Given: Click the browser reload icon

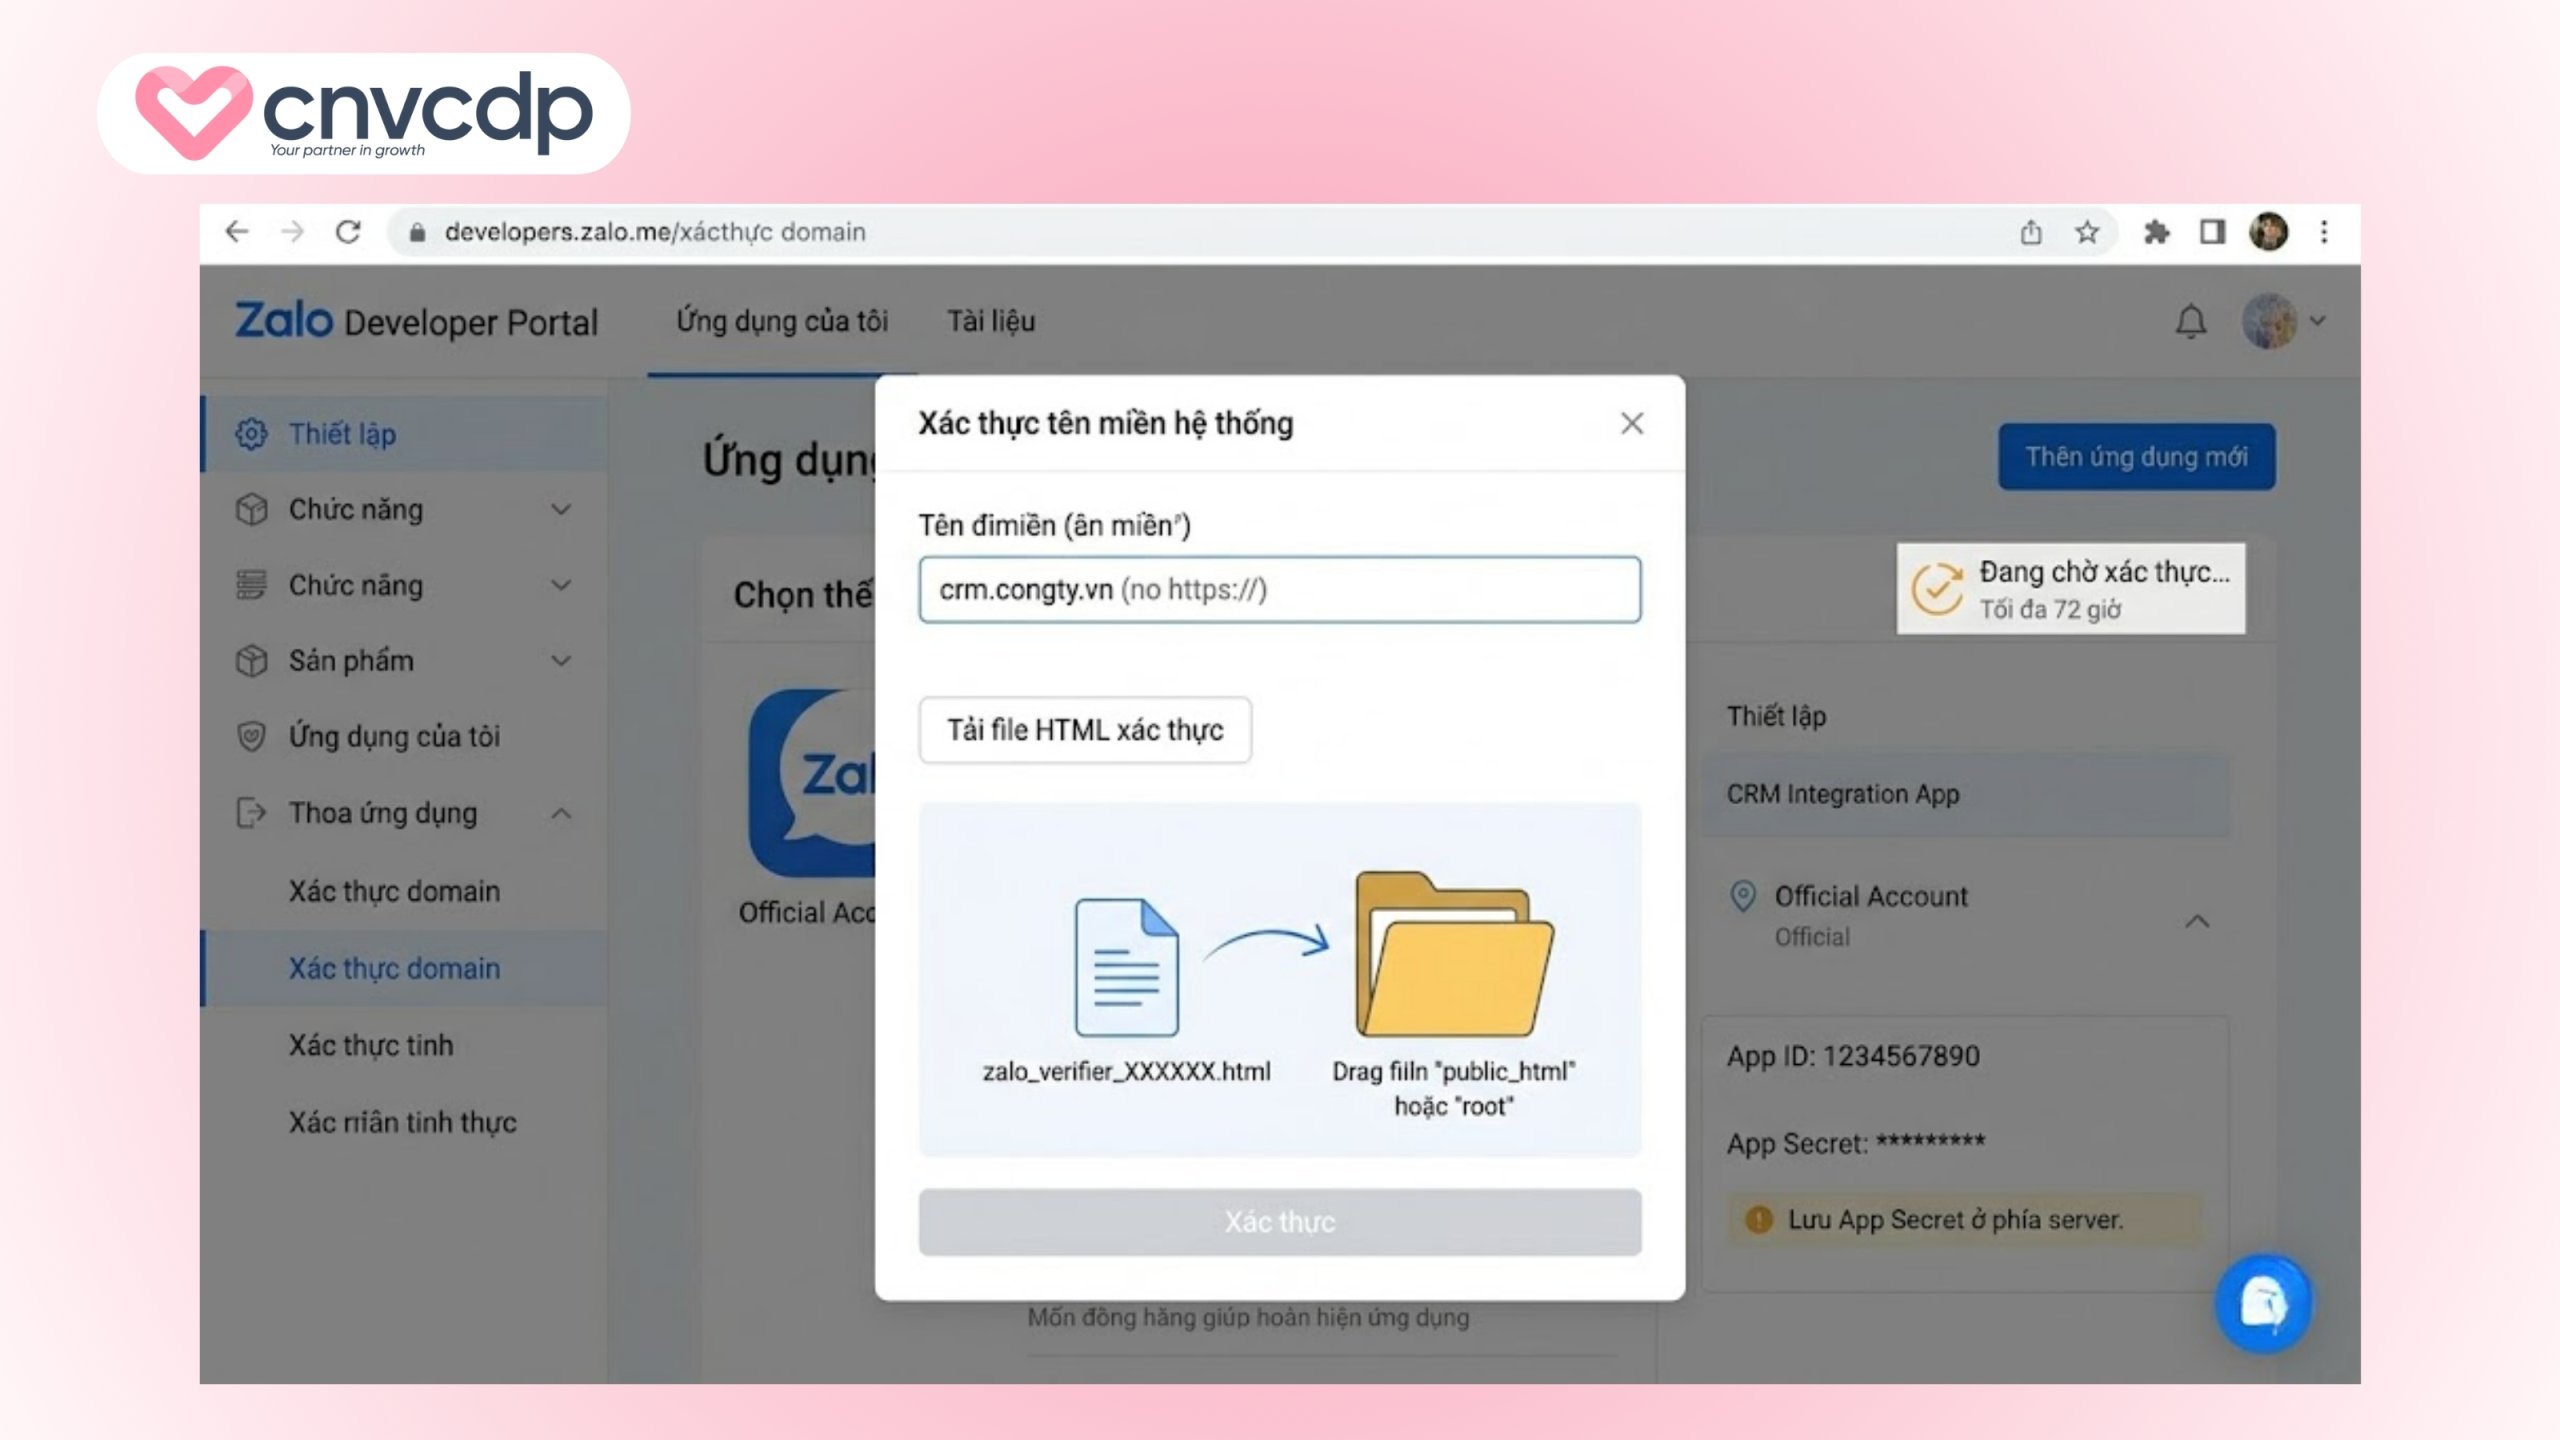Looking at the screenshot, I should point(347,231).
